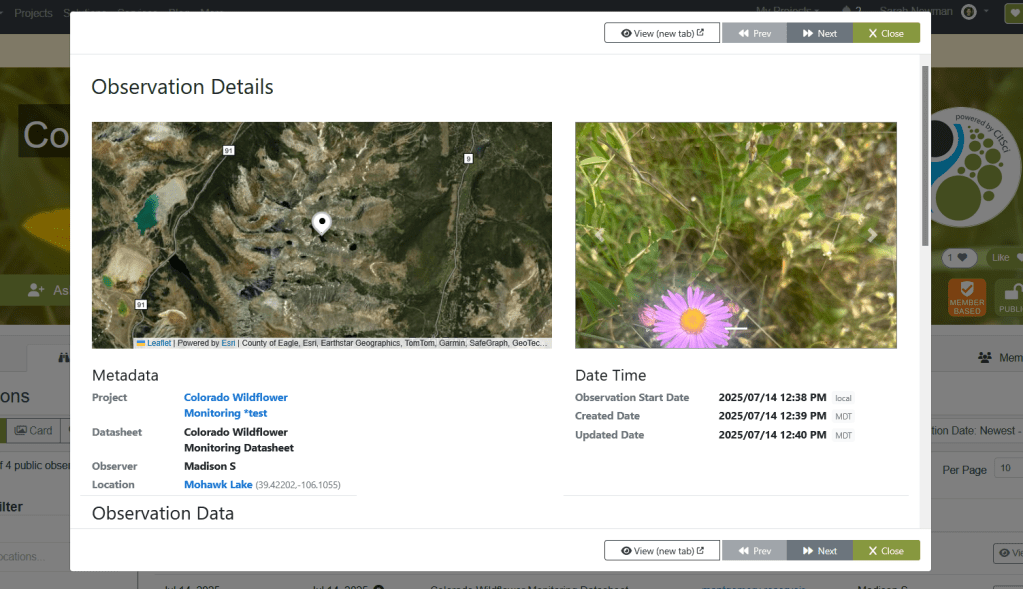Go to Prev observation at top
The image size is (1023, 589).
tap(754, 33)
